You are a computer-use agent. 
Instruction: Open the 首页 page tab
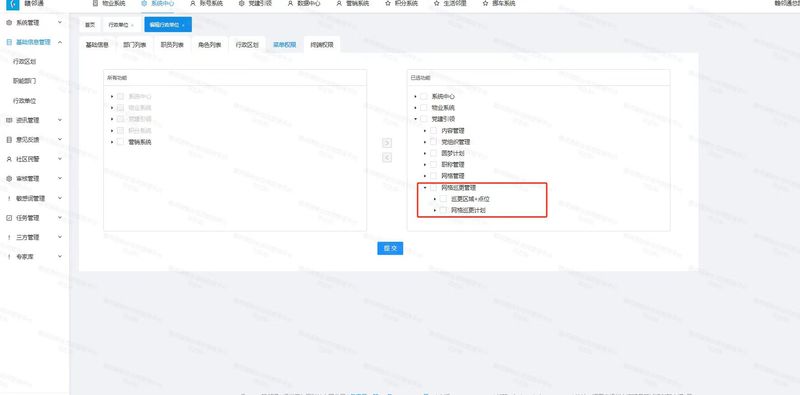[x=90, y=24]
